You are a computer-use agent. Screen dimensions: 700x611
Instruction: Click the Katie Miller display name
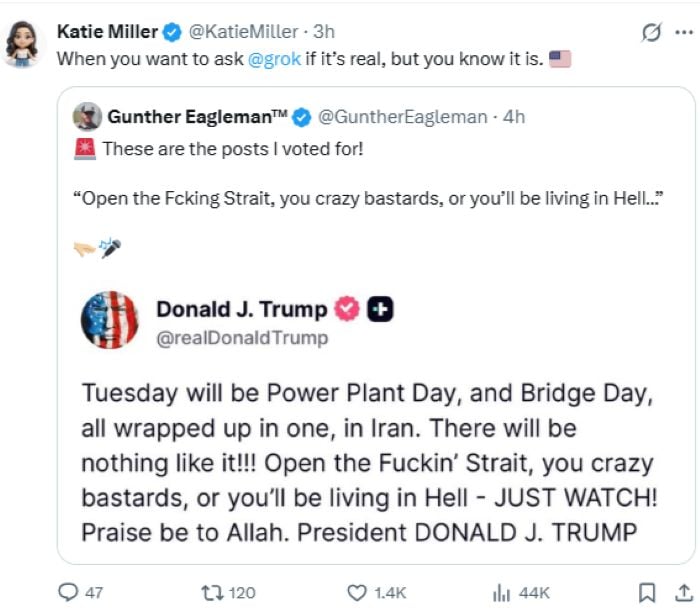107,32
